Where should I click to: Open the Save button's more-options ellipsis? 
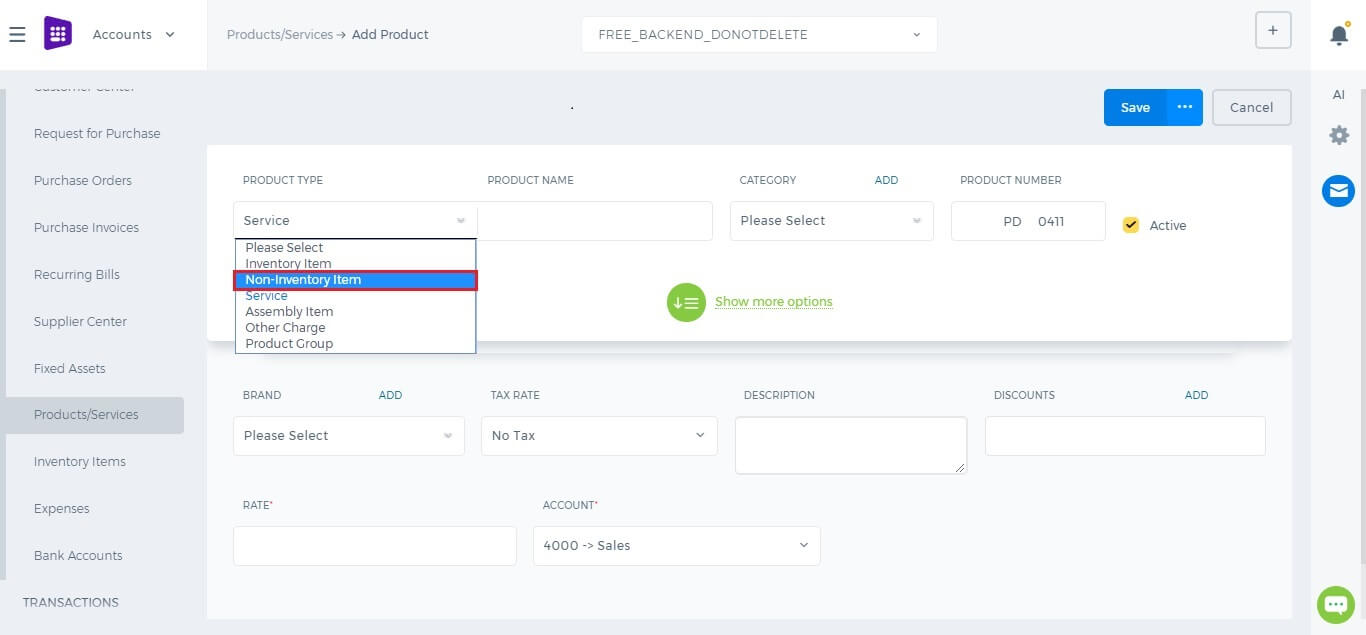click(1185, 107)
